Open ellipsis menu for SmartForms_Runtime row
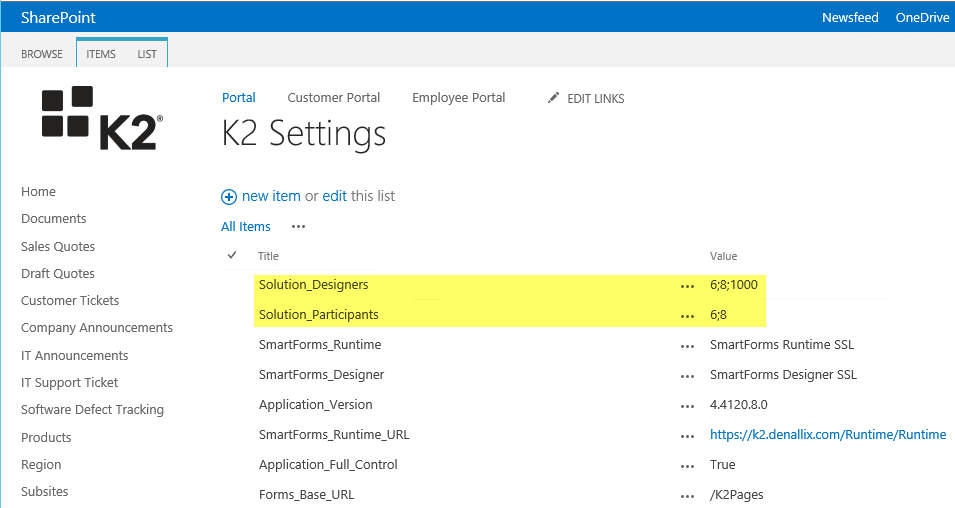Viewport: 955px width, 508px height. pyautogui.click(x=687, y=347)
